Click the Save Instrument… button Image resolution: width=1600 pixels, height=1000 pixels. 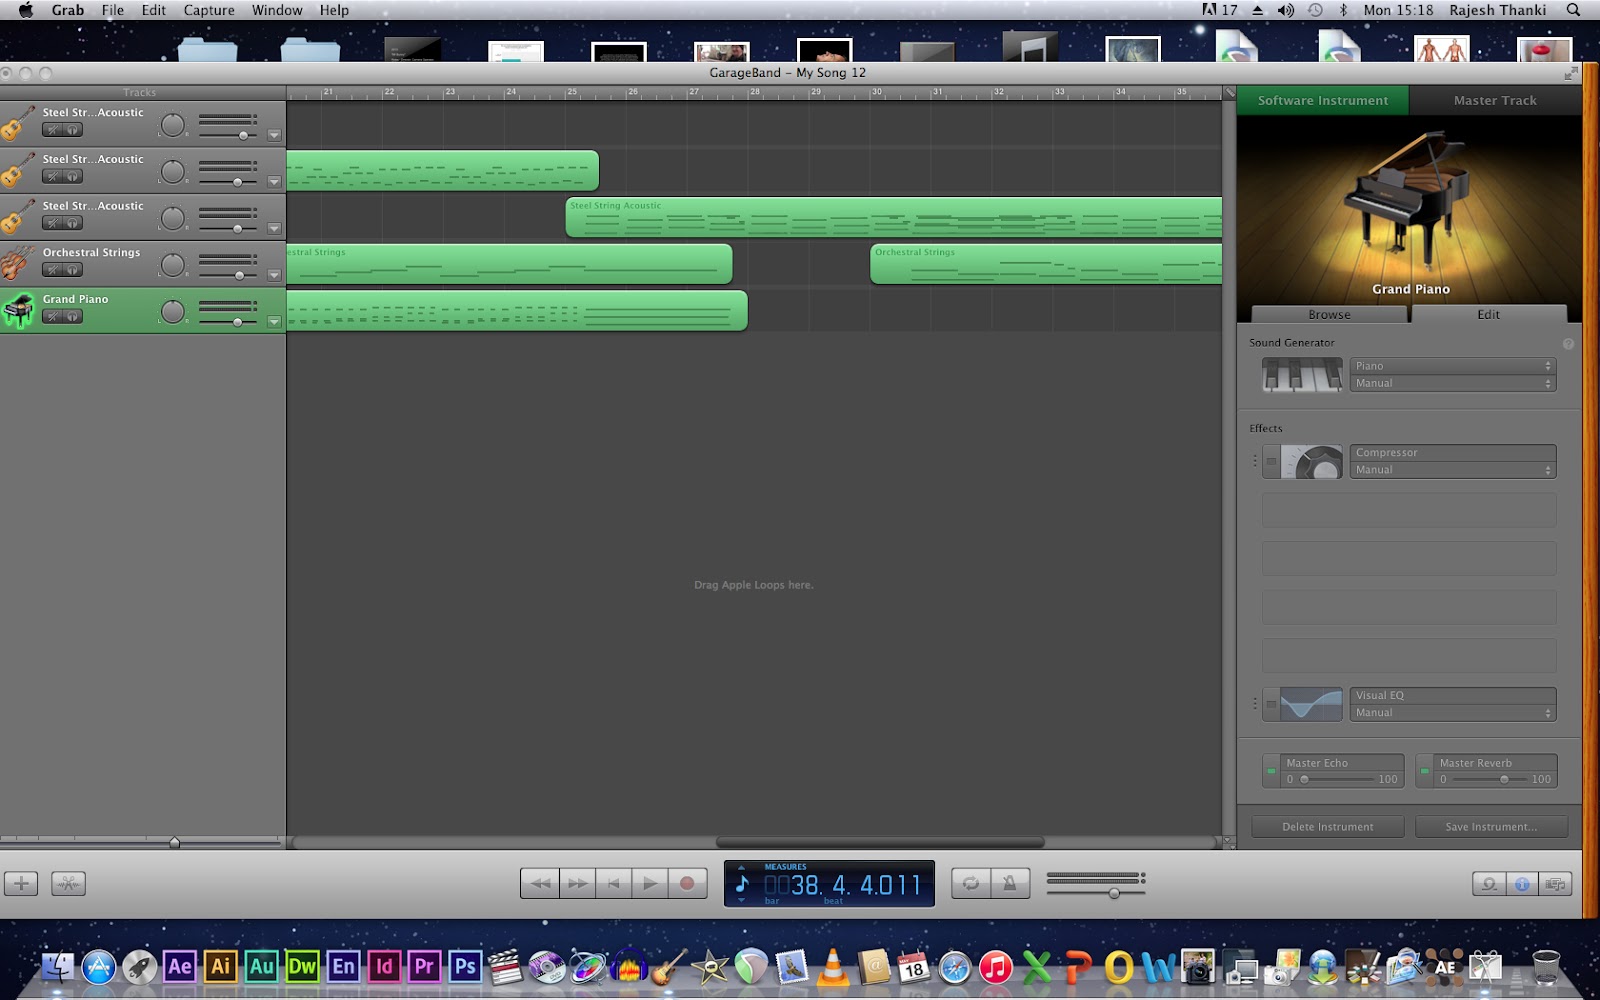pyautogui.click(x=1491, y=827)
